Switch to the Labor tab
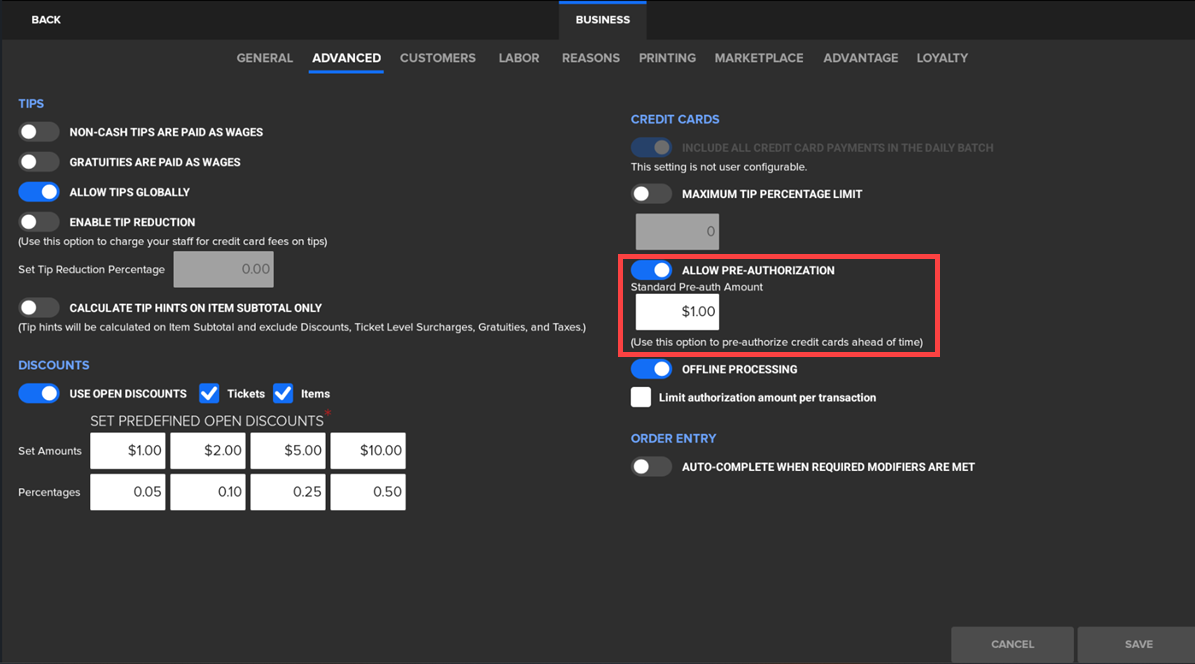Screen dimensions: 1195x664 click(x=519, y=58)
